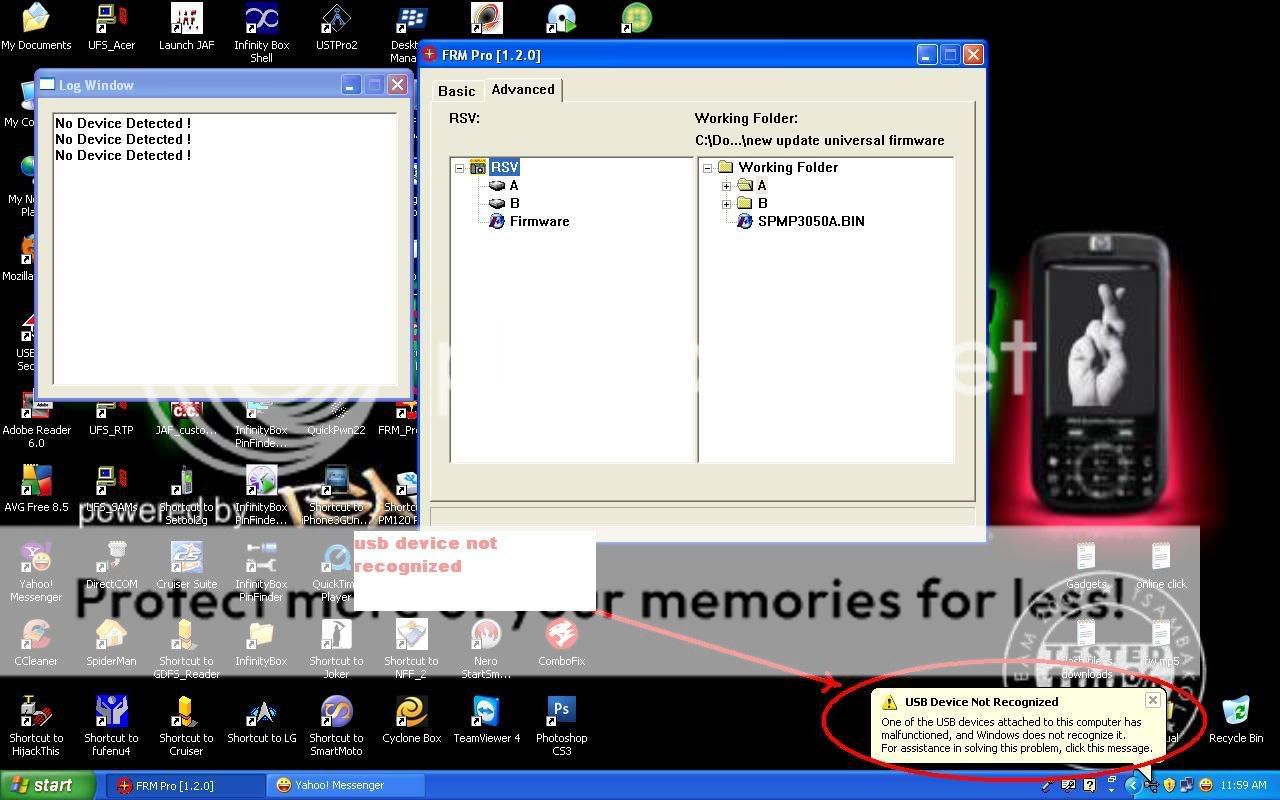
Task: Open the Advanced tab in FRM Pro
Action: pos(523,90)
